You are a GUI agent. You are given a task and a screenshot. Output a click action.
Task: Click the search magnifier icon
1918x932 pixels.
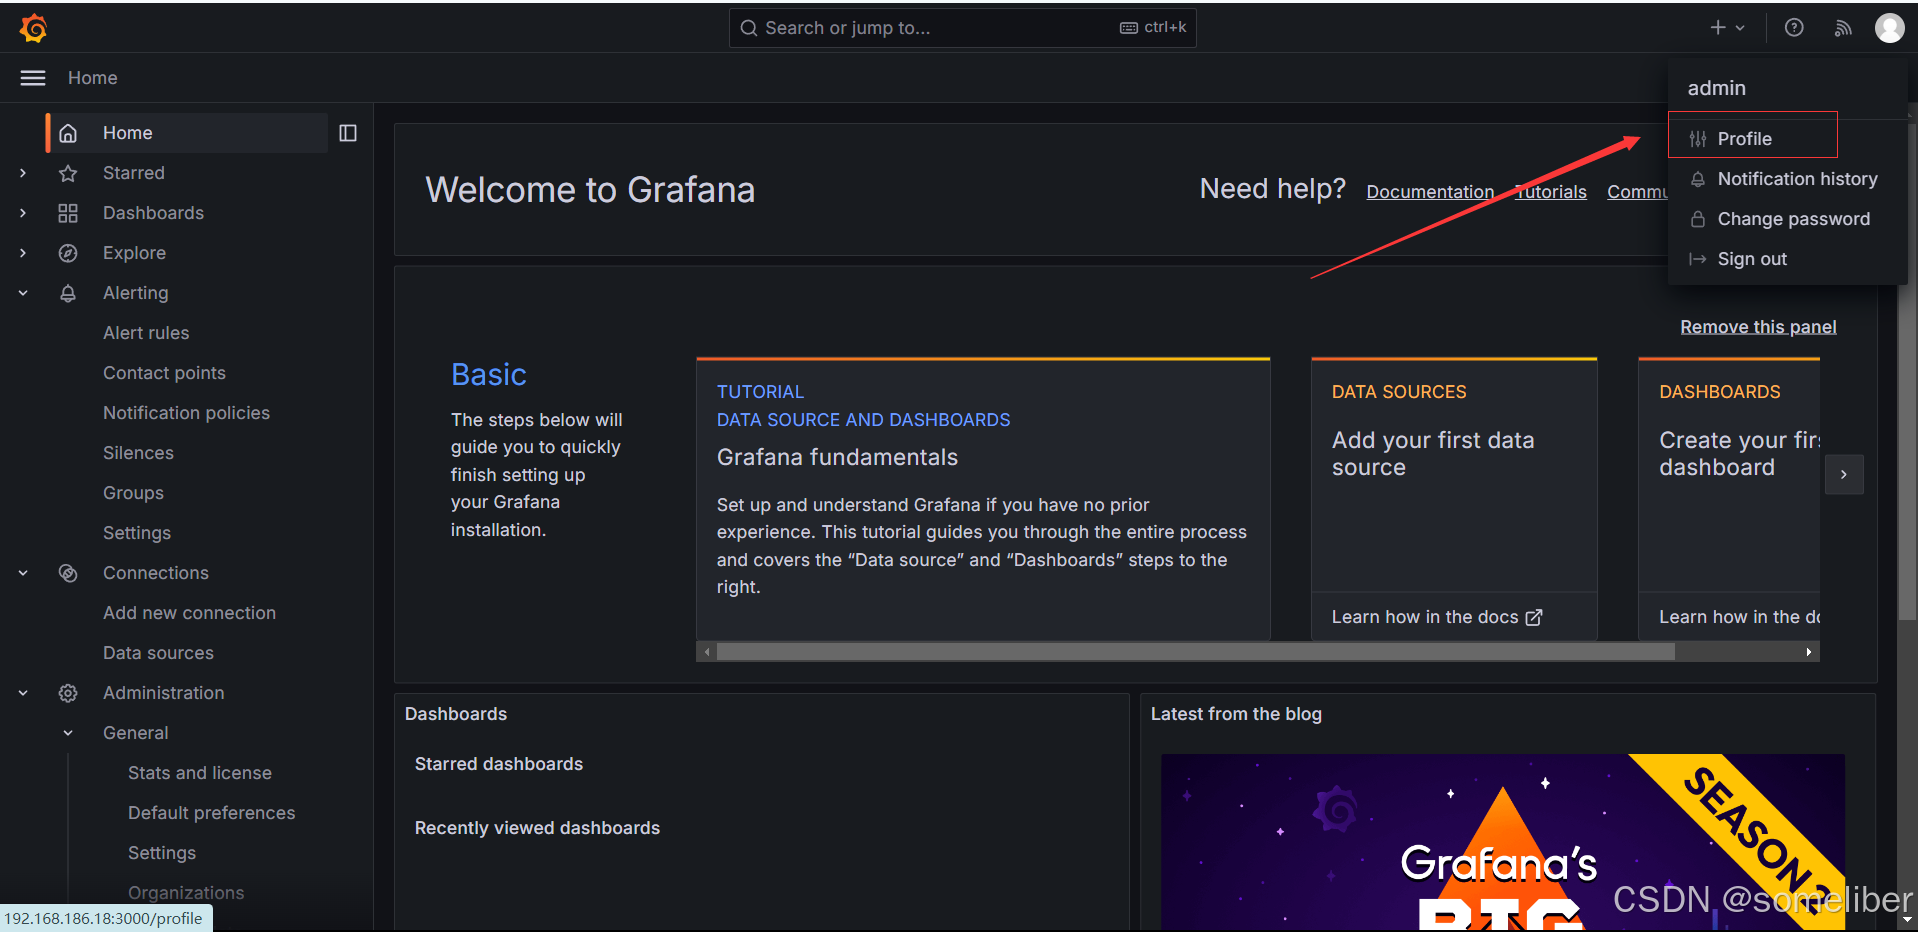click(x=749, y=28)
